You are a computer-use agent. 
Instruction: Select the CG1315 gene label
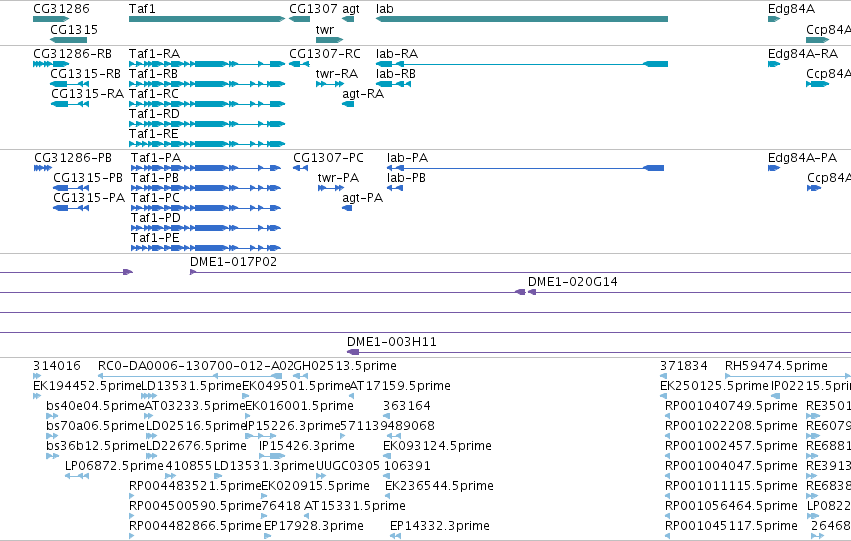point(74,29)
